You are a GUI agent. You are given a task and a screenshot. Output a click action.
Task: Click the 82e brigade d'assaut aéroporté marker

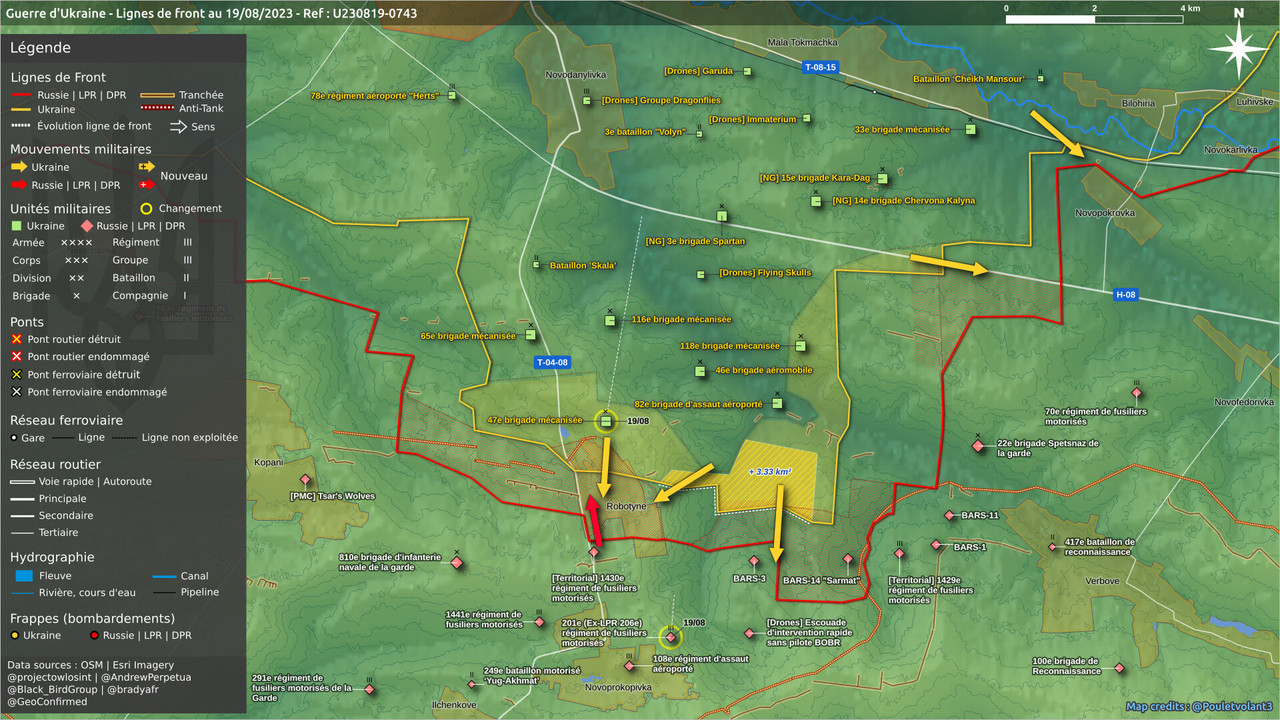[x=777, y=404]
